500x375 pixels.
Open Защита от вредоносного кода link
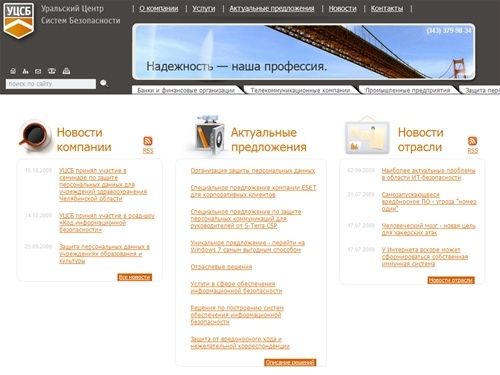(x=240, y=342)
